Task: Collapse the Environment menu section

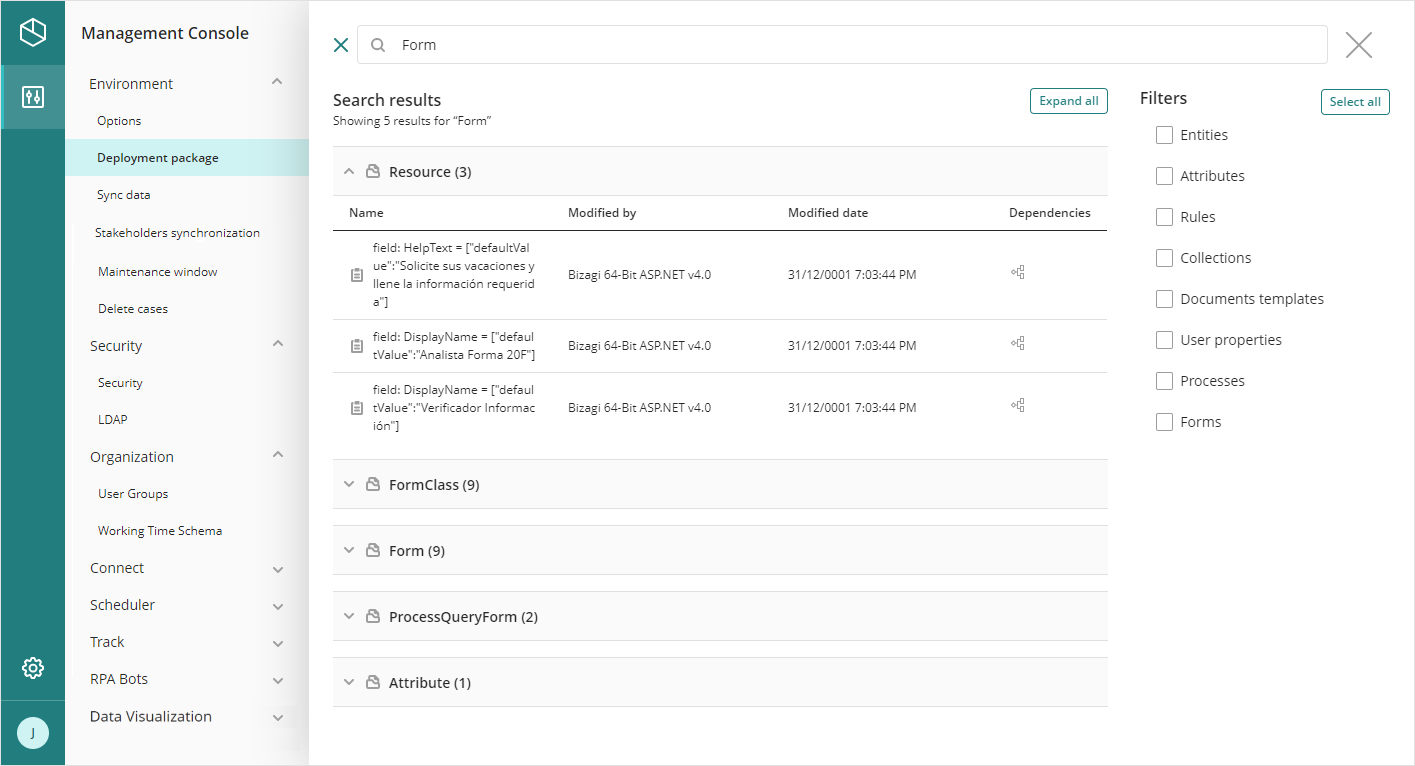Action: [x=278, y=82]
